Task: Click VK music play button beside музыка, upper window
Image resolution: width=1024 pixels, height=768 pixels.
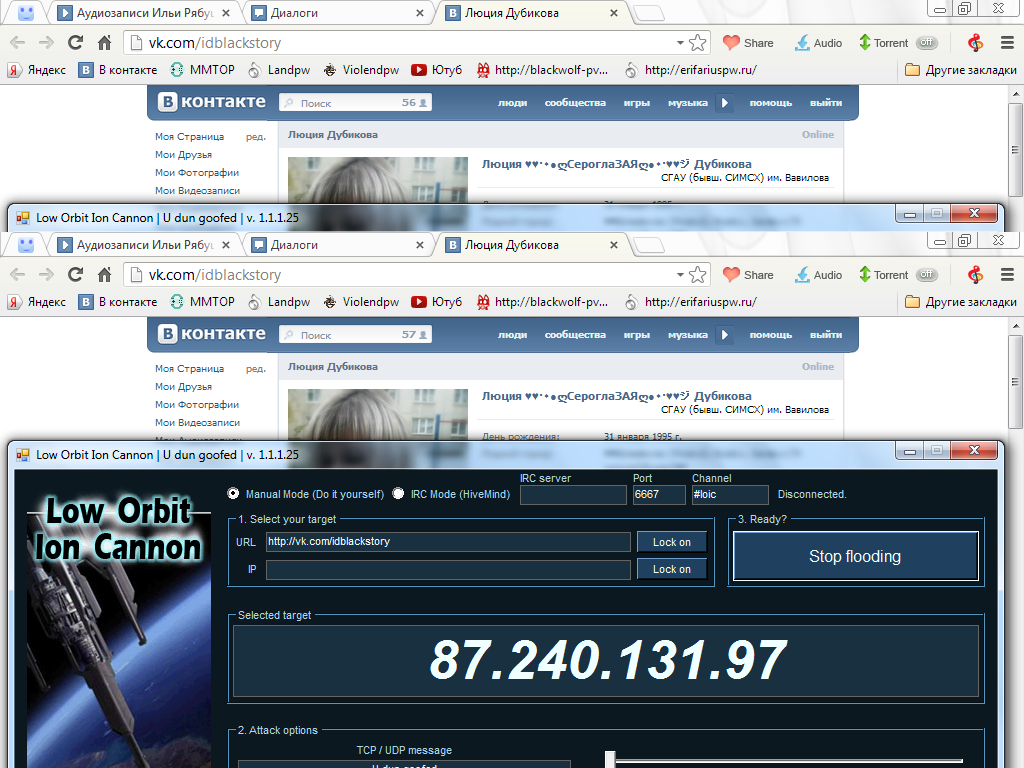Action: click(x=724, y=103)
